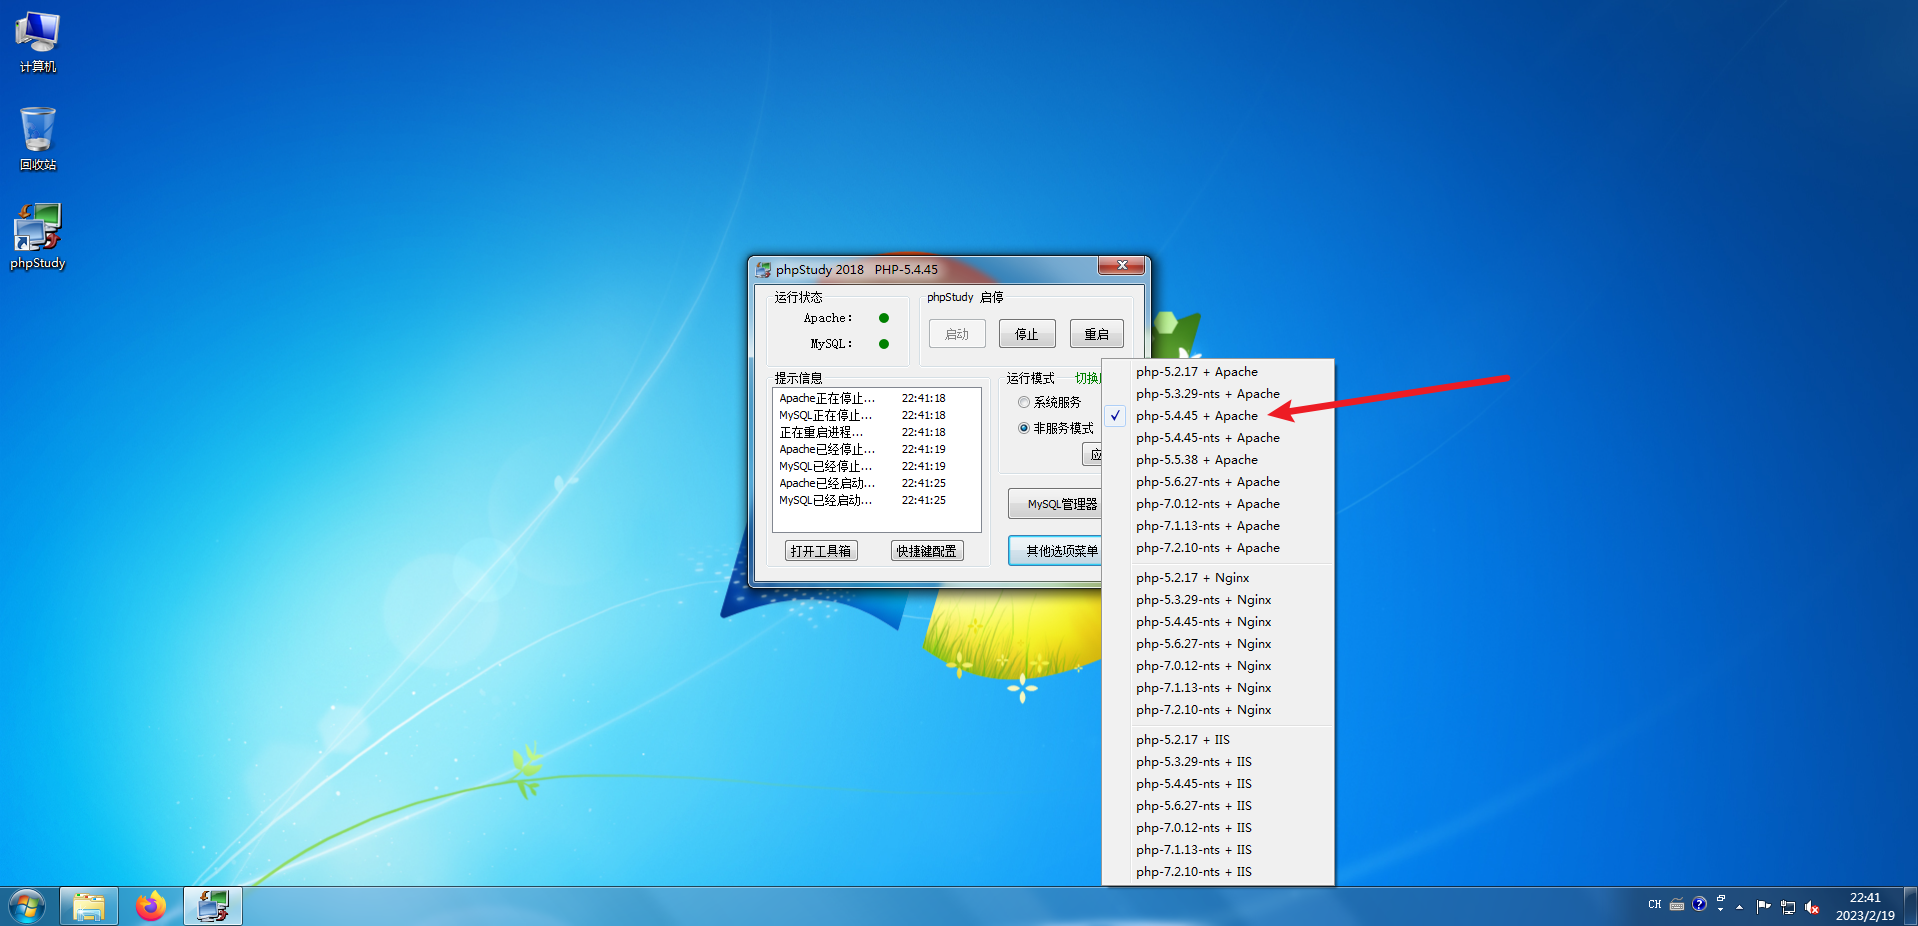Click the 重启 restart button
The height and width of the screenshot is (926, 1918).
pyautogui.click(x=1097, y=334)
